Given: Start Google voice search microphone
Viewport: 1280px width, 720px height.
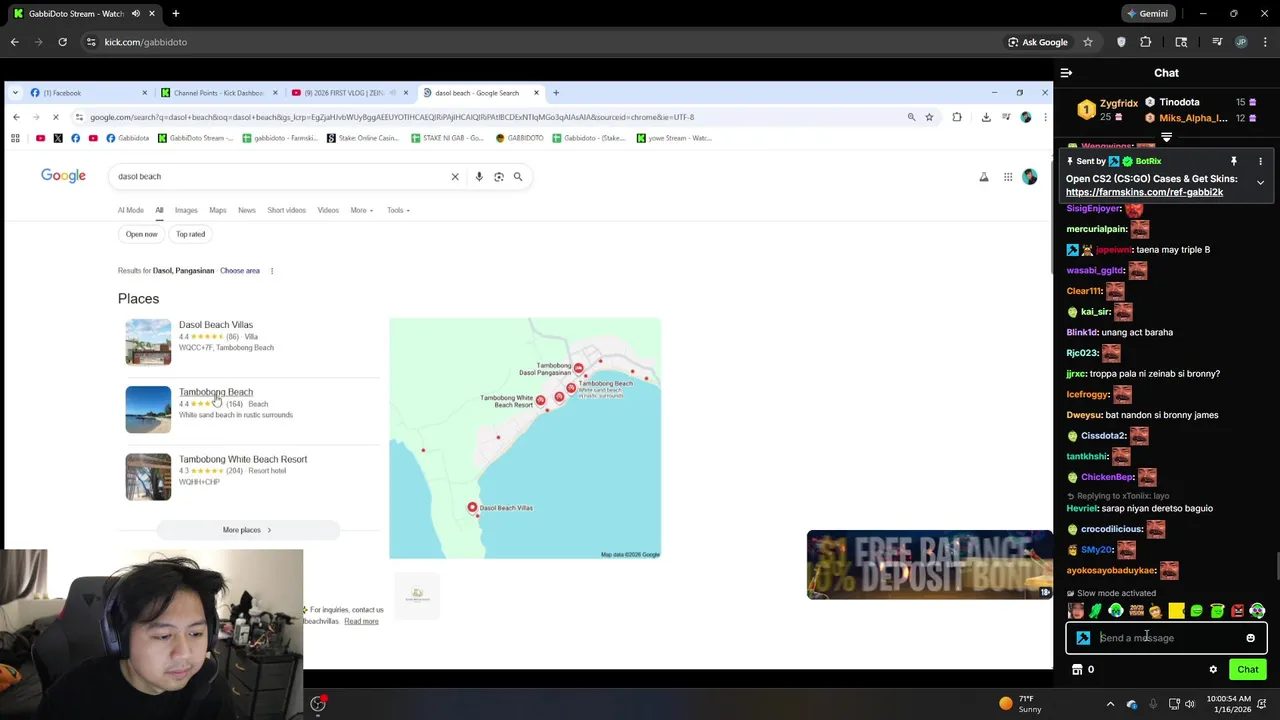Looking at the screenshot, I should pos(479,177).
